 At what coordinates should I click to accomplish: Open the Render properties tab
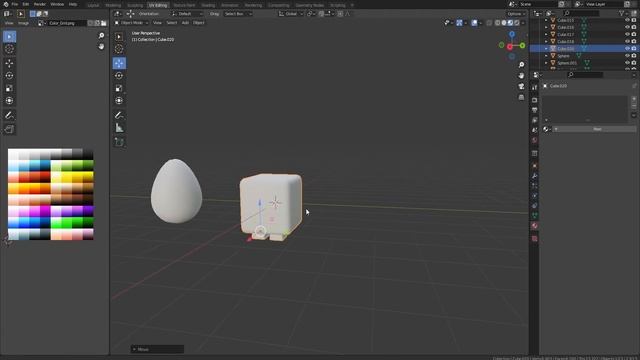534,100
